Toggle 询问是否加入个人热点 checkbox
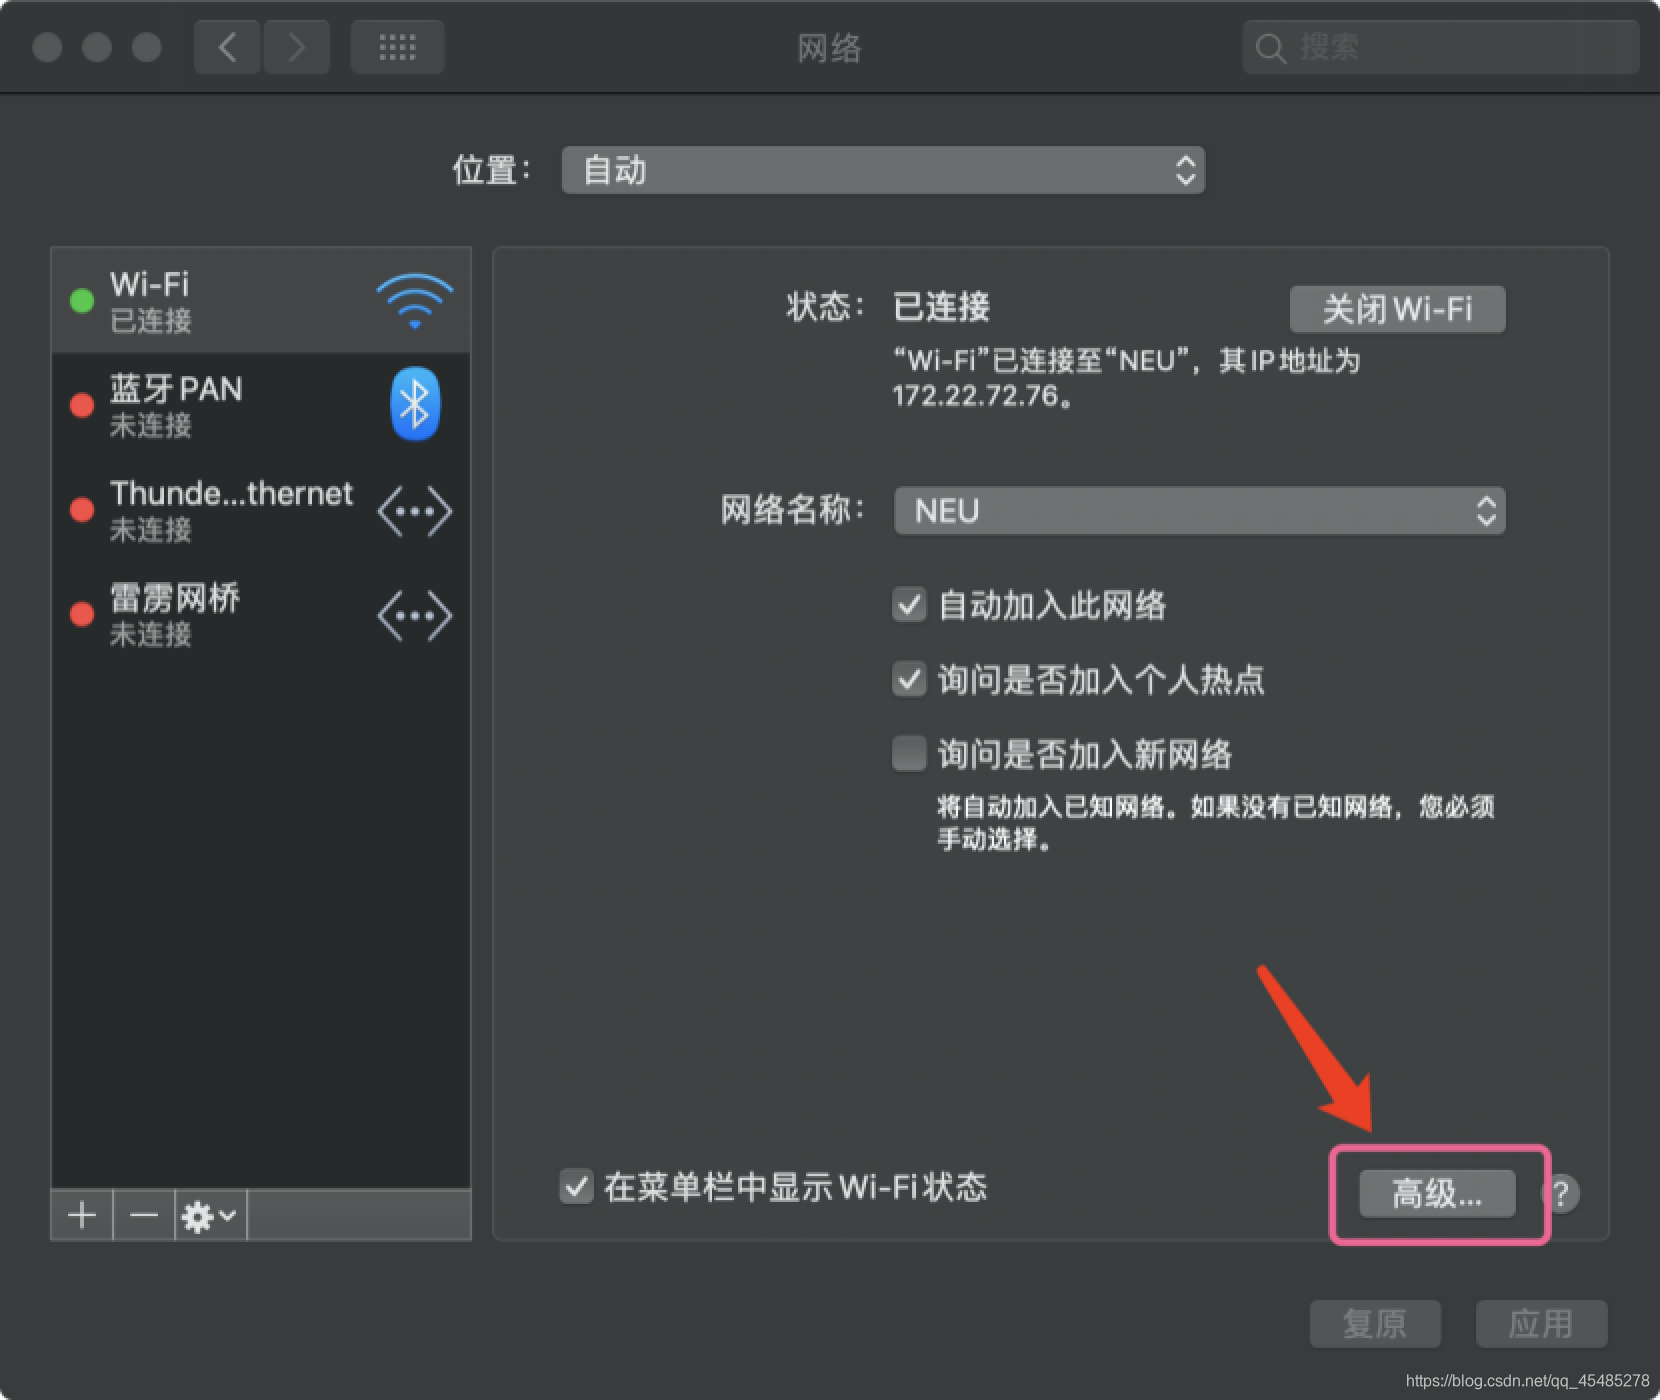 pos(909,680)
